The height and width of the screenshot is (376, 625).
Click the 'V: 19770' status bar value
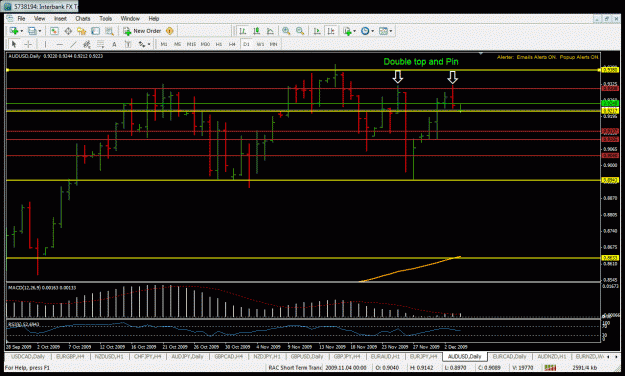click(522, 368)
